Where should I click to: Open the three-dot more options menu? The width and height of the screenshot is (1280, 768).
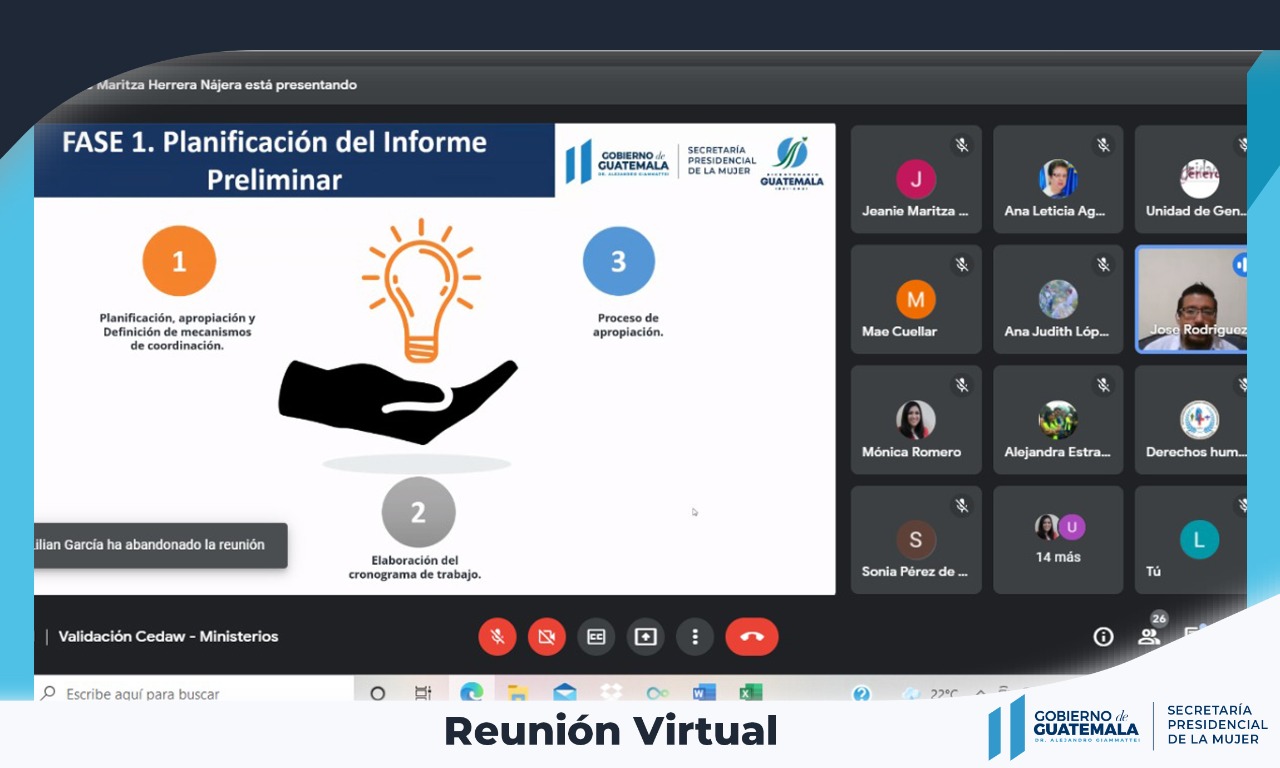tap(694, 637)
